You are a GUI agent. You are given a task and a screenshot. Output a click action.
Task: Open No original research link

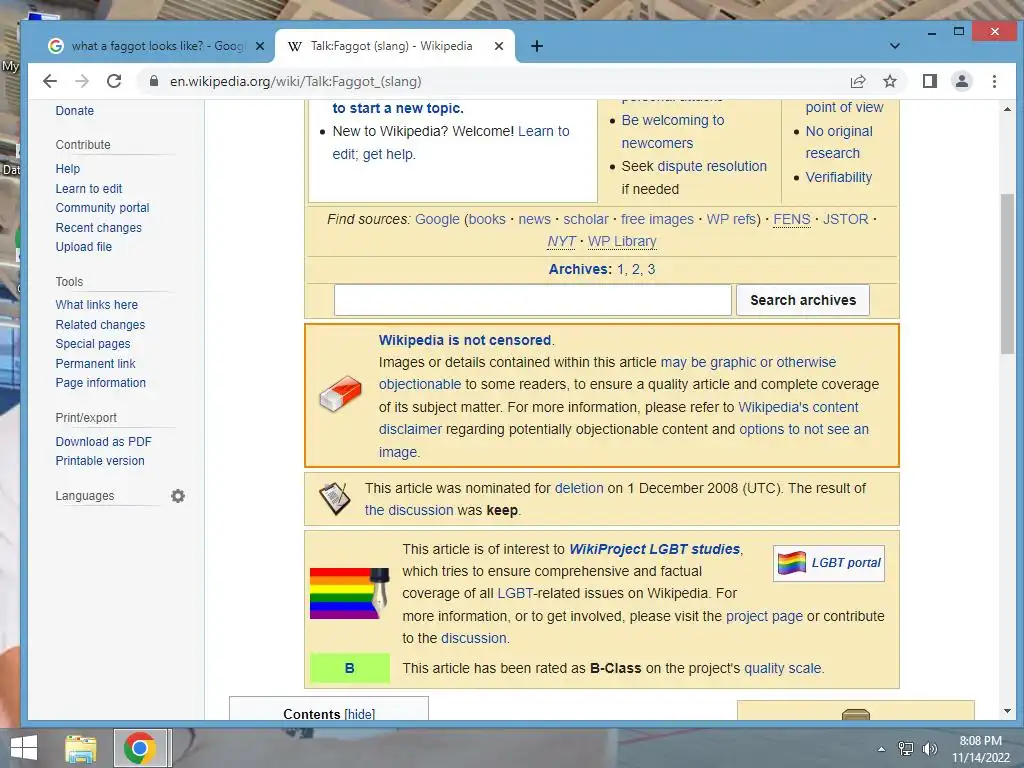(839, 142)
